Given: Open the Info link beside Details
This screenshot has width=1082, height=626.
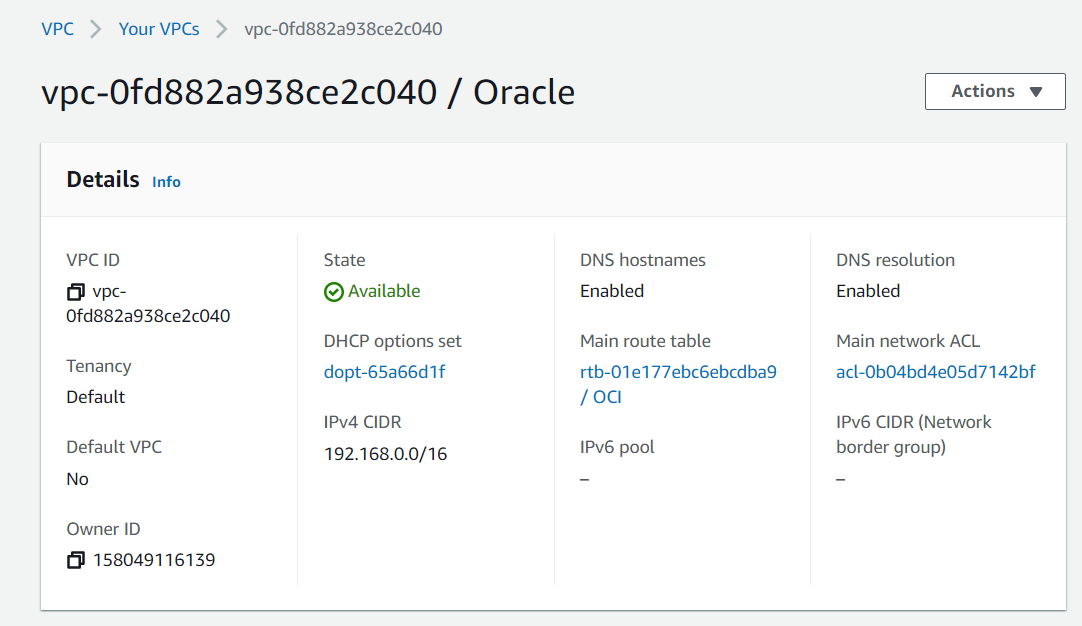Looking at the screenshot, I should 166,182.
